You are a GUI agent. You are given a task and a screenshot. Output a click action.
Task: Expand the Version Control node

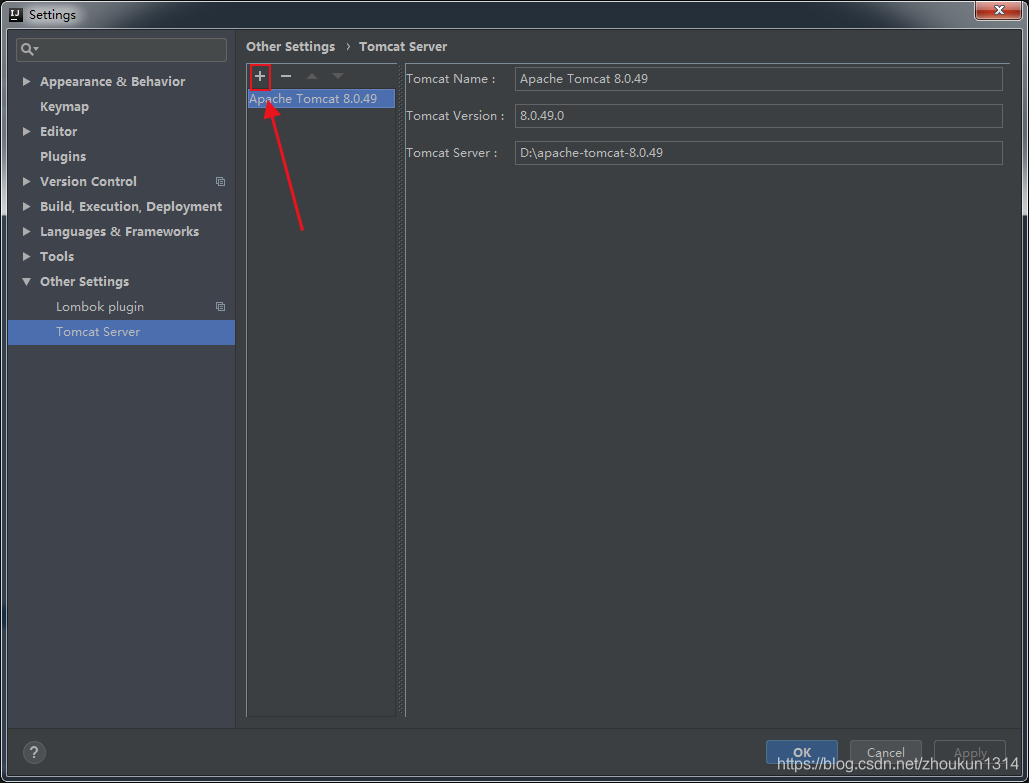26,181
